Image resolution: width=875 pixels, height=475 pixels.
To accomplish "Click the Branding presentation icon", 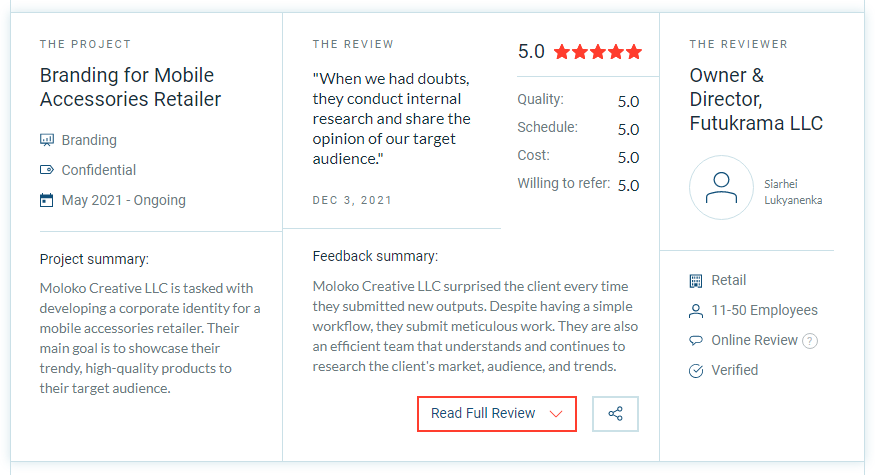I will (47, 140).
